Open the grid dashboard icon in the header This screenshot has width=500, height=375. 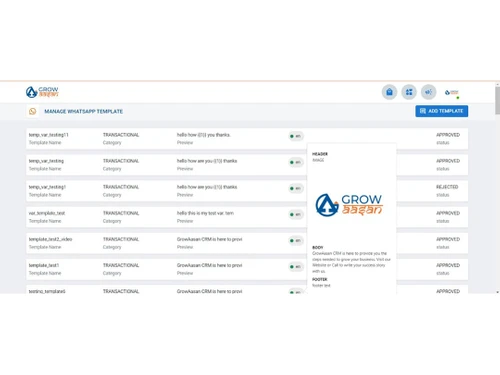point(409,92)
